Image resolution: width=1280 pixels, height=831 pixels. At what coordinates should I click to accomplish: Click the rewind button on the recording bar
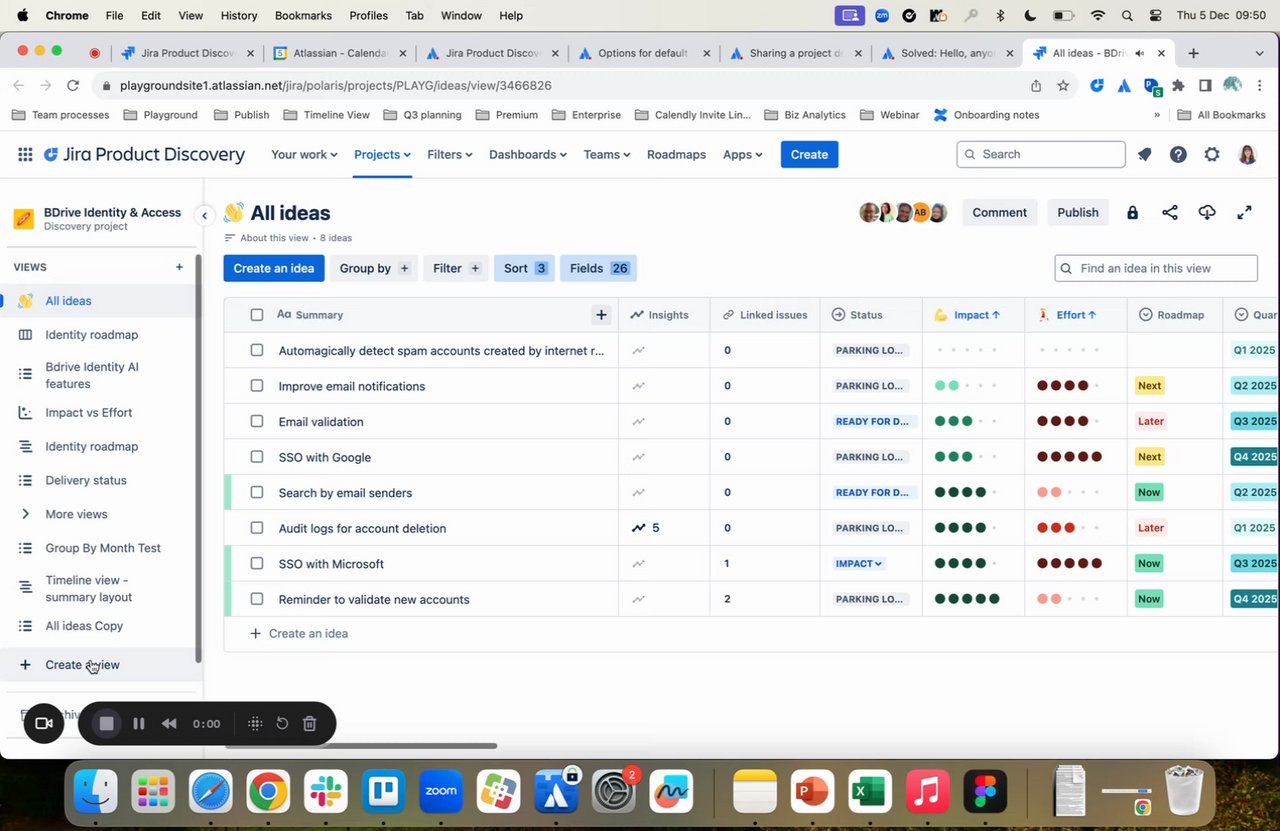tap(169, 723)
